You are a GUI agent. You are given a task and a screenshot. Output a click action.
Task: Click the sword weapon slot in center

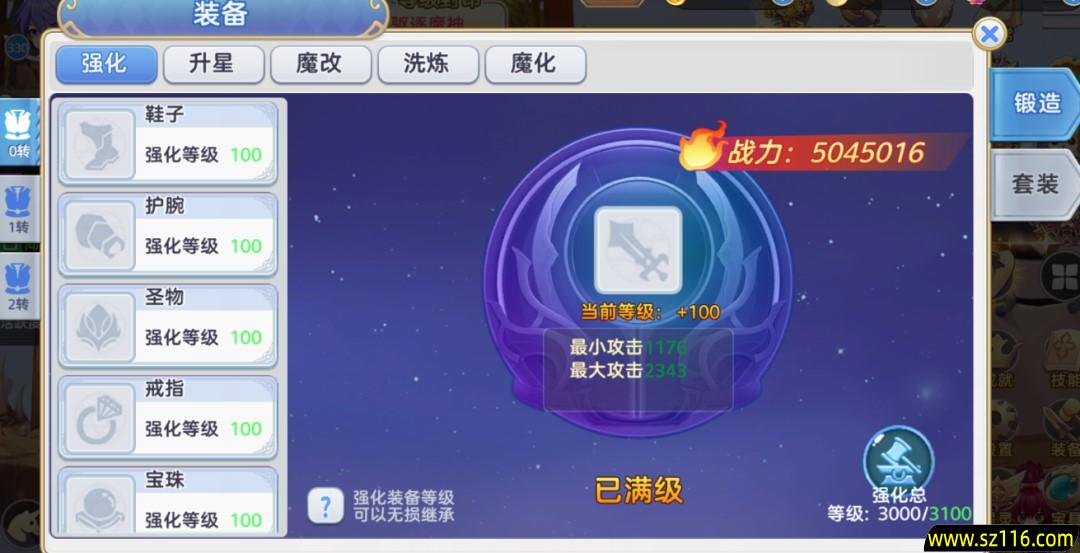click(x=638, y=251)
